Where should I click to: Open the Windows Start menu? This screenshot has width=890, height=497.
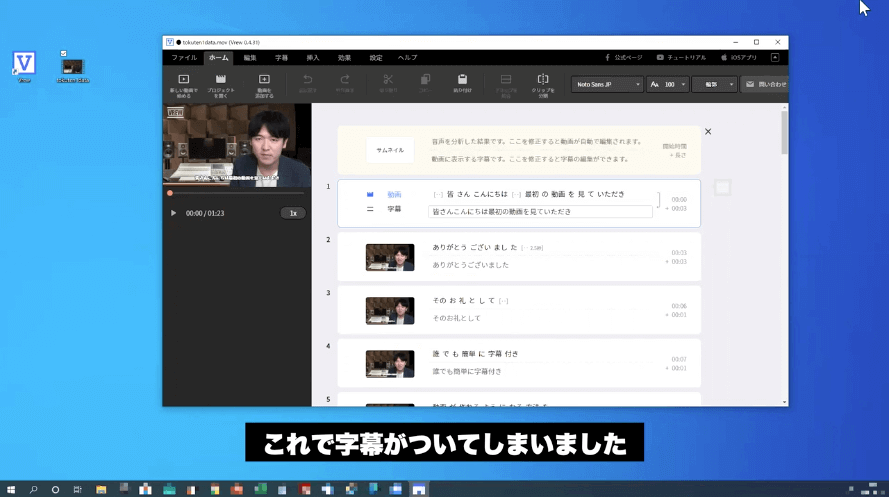(11, 489)
